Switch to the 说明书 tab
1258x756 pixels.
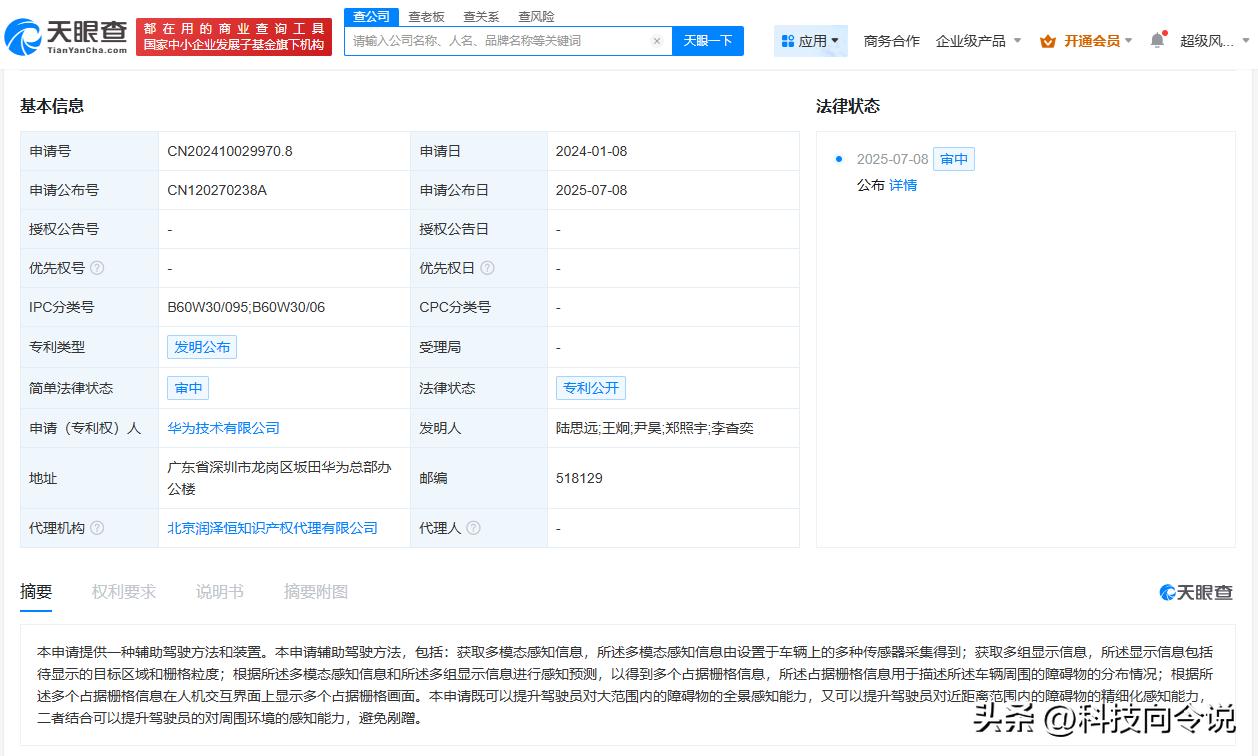(220, 592)
